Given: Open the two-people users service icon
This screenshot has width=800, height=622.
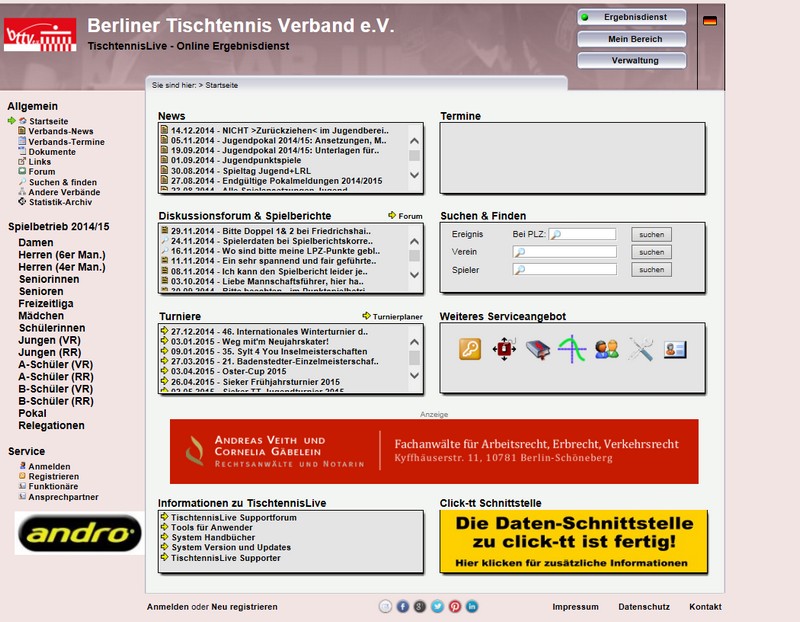Looking at the screenshot, I should coord(606,349).
